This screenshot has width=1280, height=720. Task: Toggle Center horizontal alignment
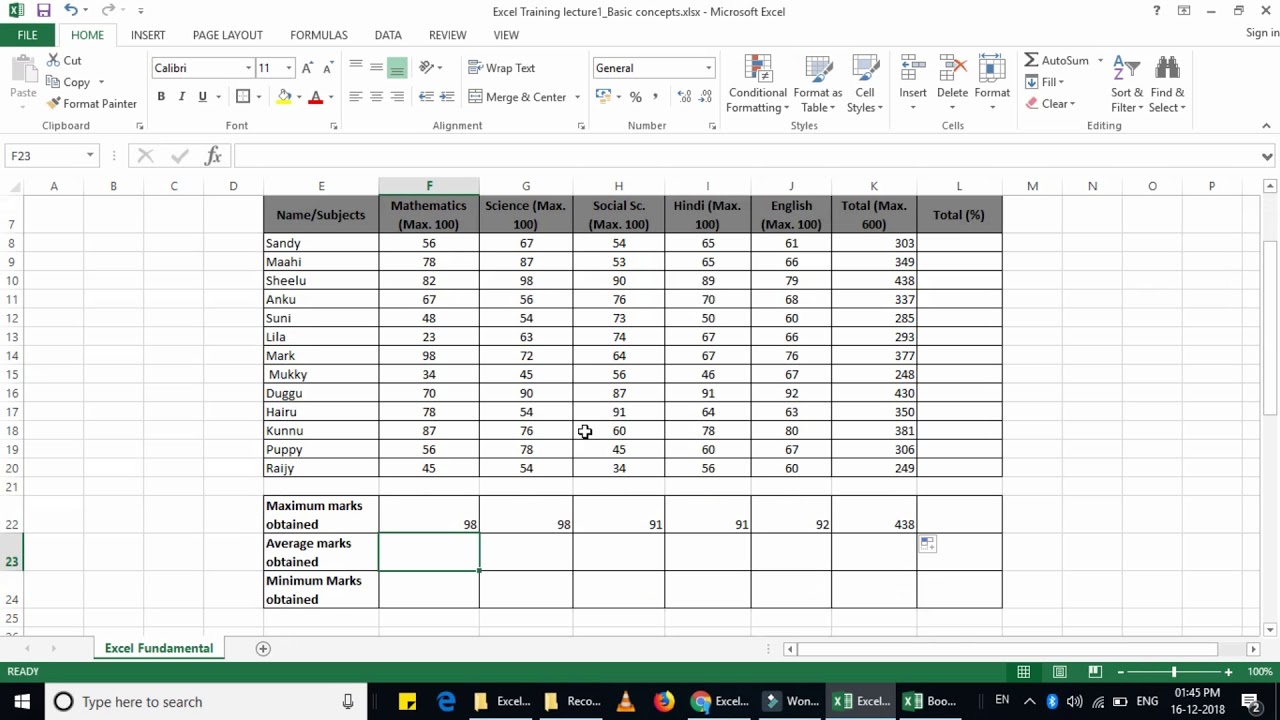click(x=376, y=97)
